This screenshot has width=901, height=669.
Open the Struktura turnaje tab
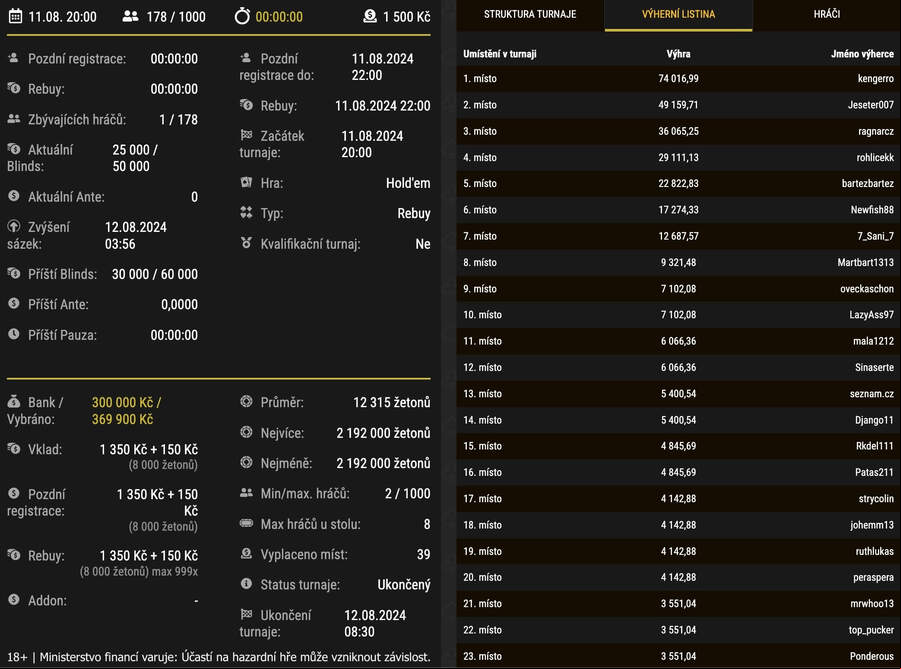[530, 14]
